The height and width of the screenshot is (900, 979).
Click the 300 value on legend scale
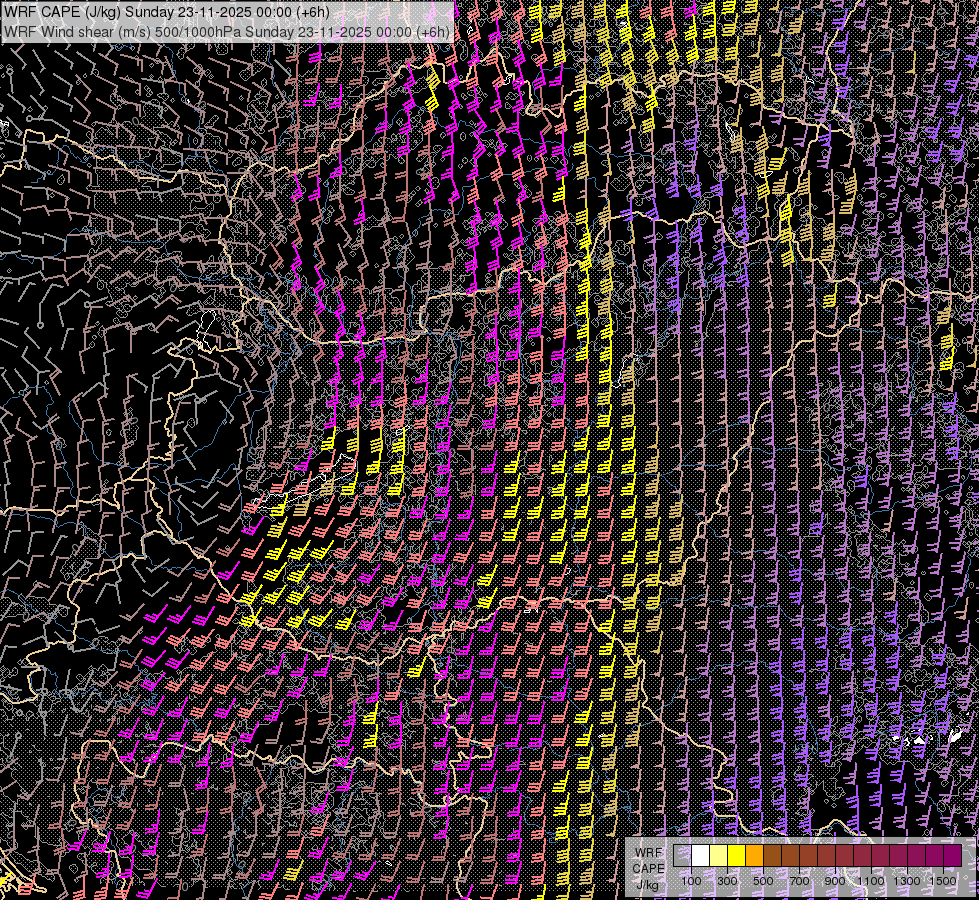[x=727, y=881]
